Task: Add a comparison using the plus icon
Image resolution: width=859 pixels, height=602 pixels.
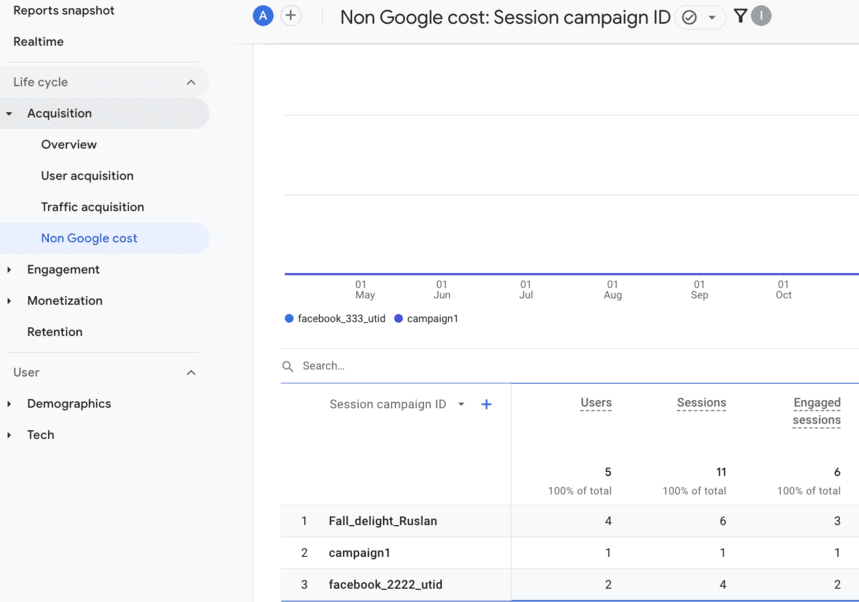Action: click(x=290, y=16)
